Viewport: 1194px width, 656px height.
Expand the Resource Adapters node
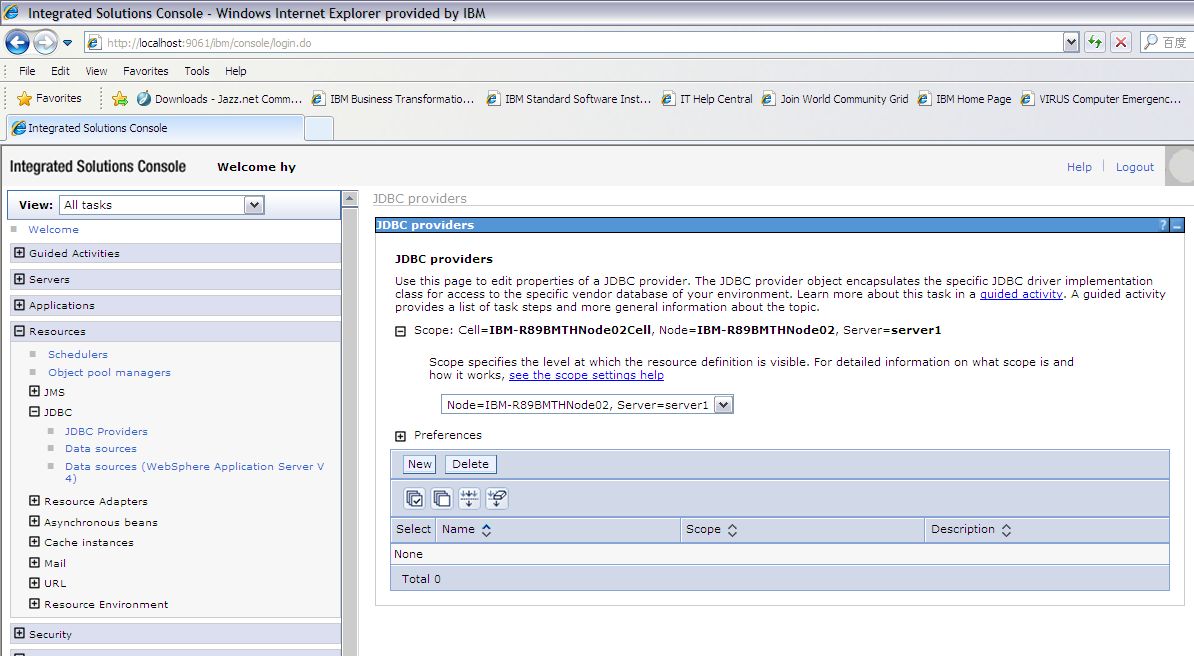pyautogui.click(x=34, y=501)
